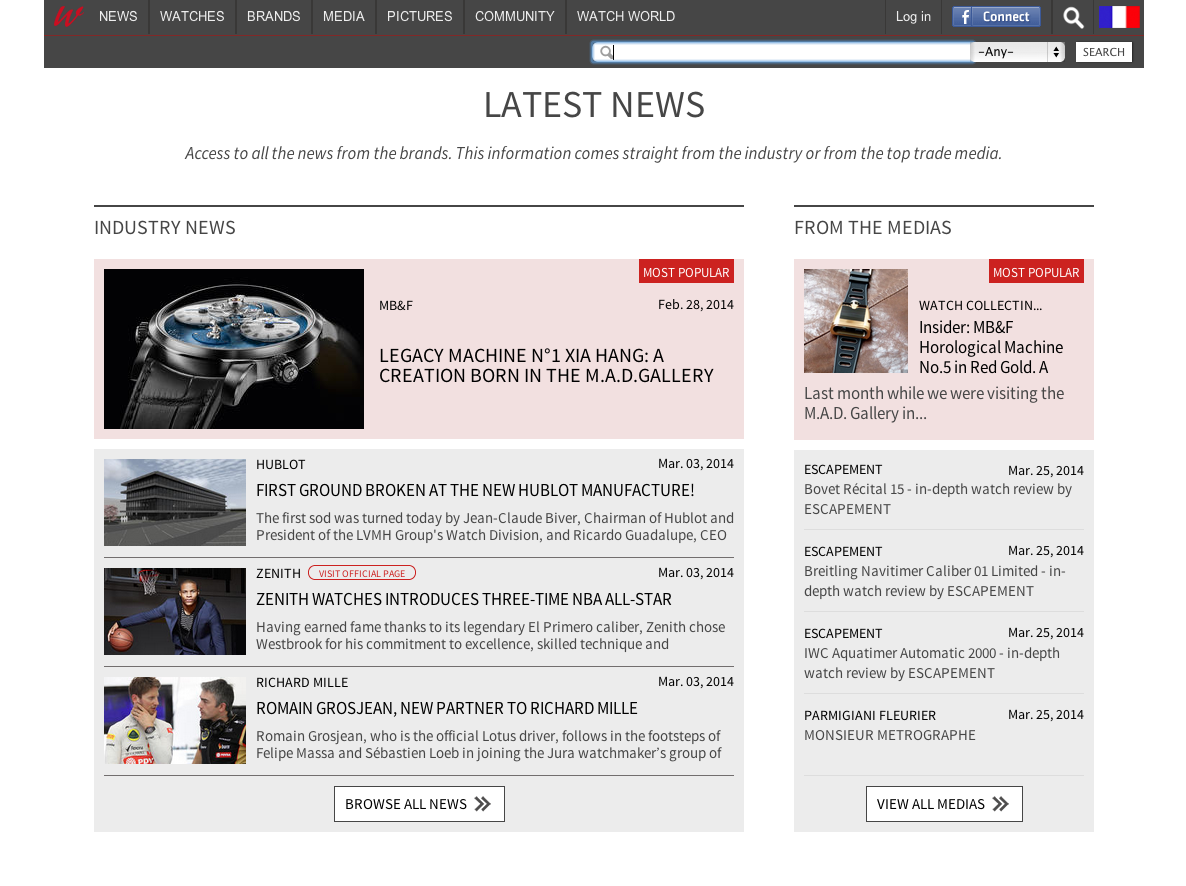Click the Log in link

913,17
